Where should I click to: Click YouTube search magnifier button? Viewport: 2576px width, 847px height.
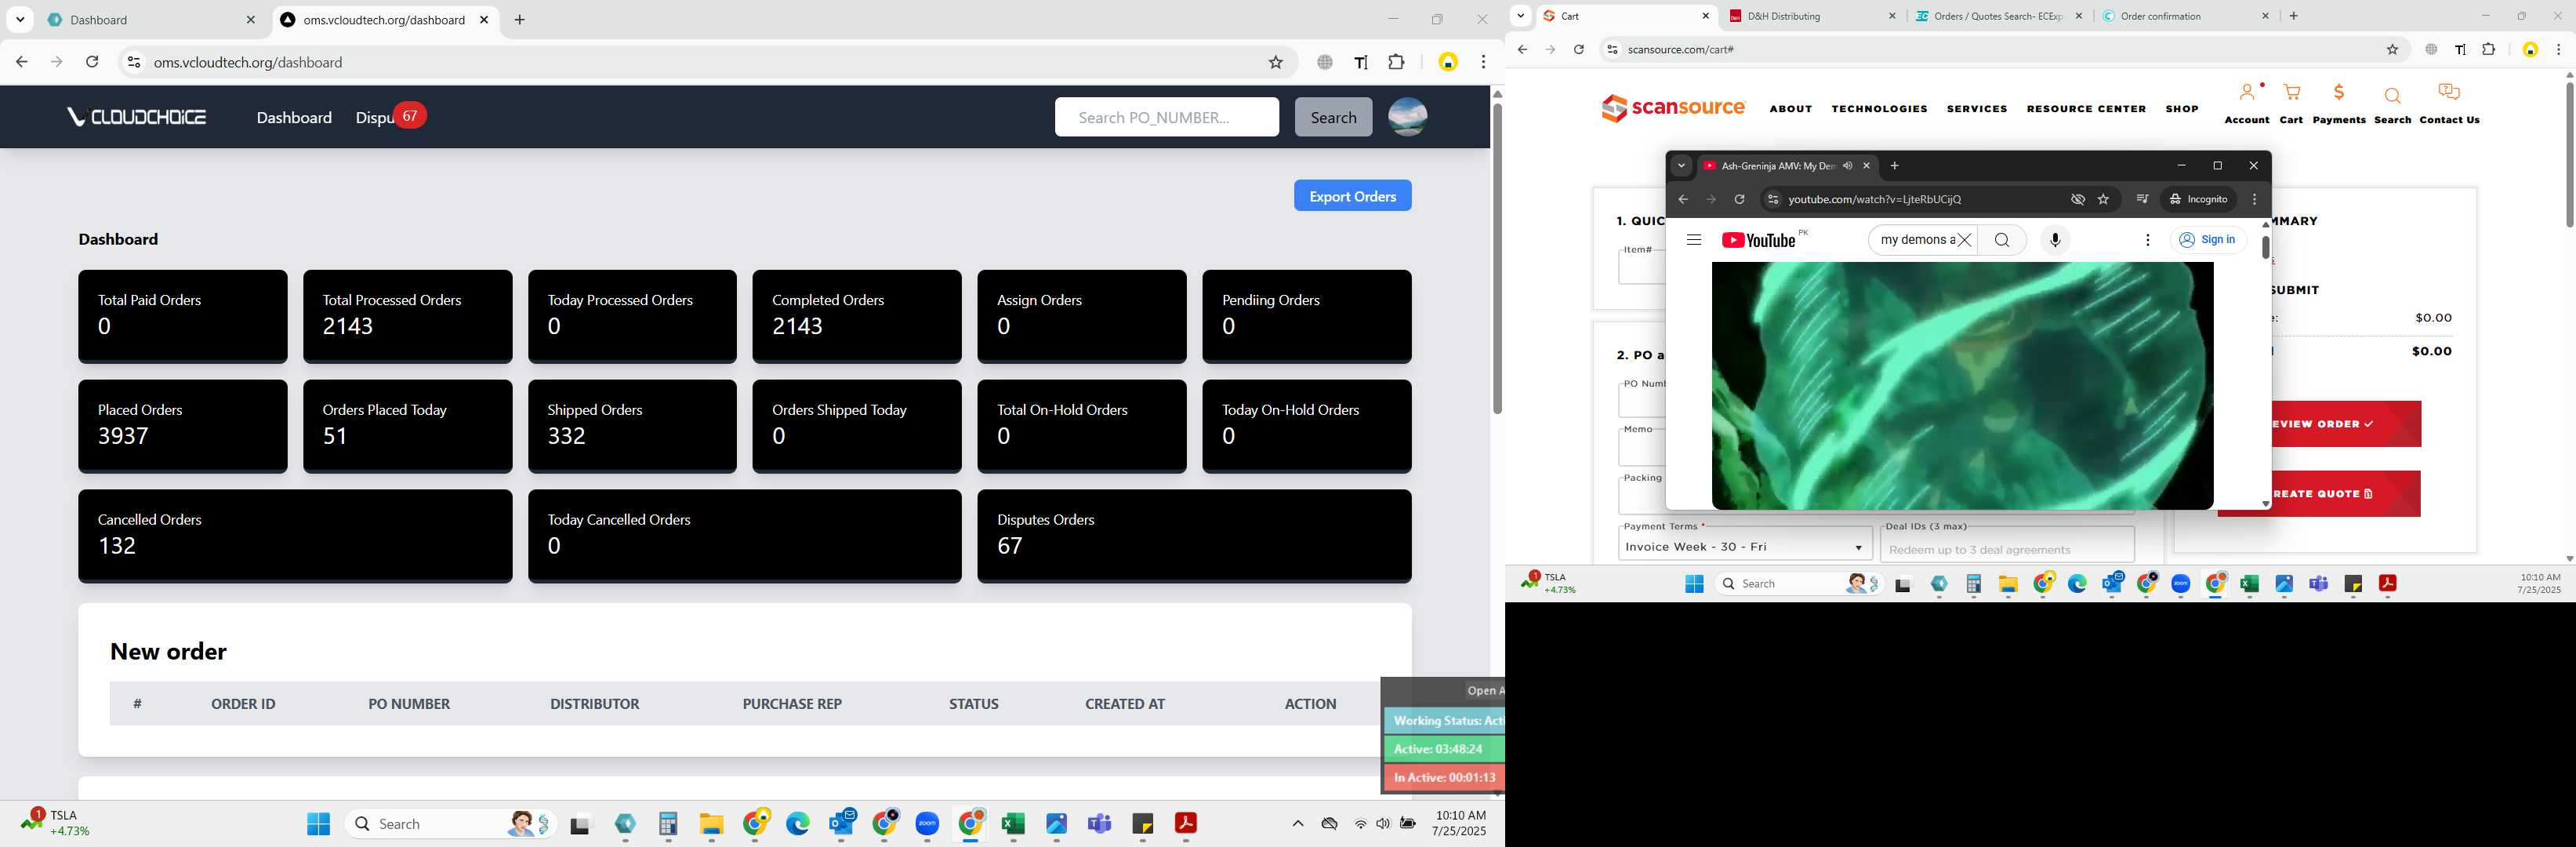tap(2001, 240)
